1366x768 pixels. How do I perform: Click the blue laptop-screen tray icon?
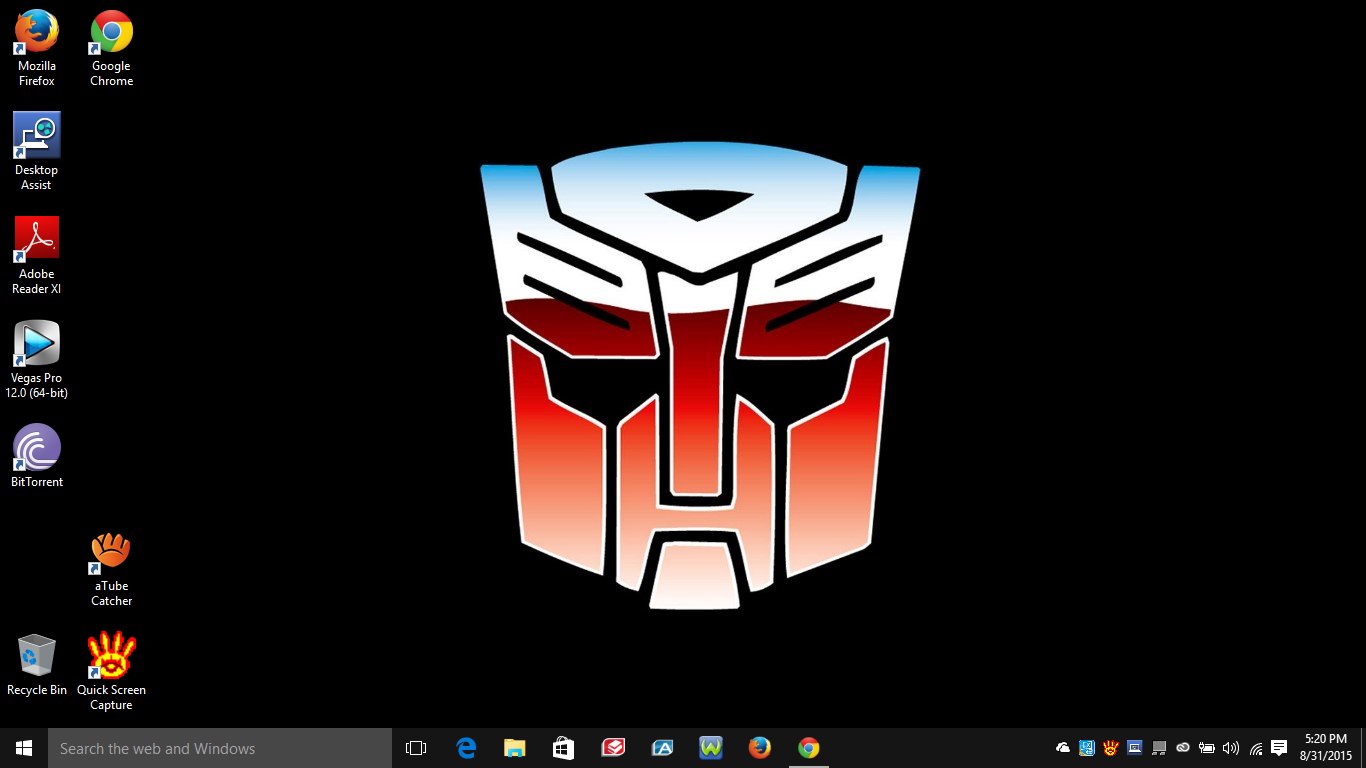point(1135,748)
